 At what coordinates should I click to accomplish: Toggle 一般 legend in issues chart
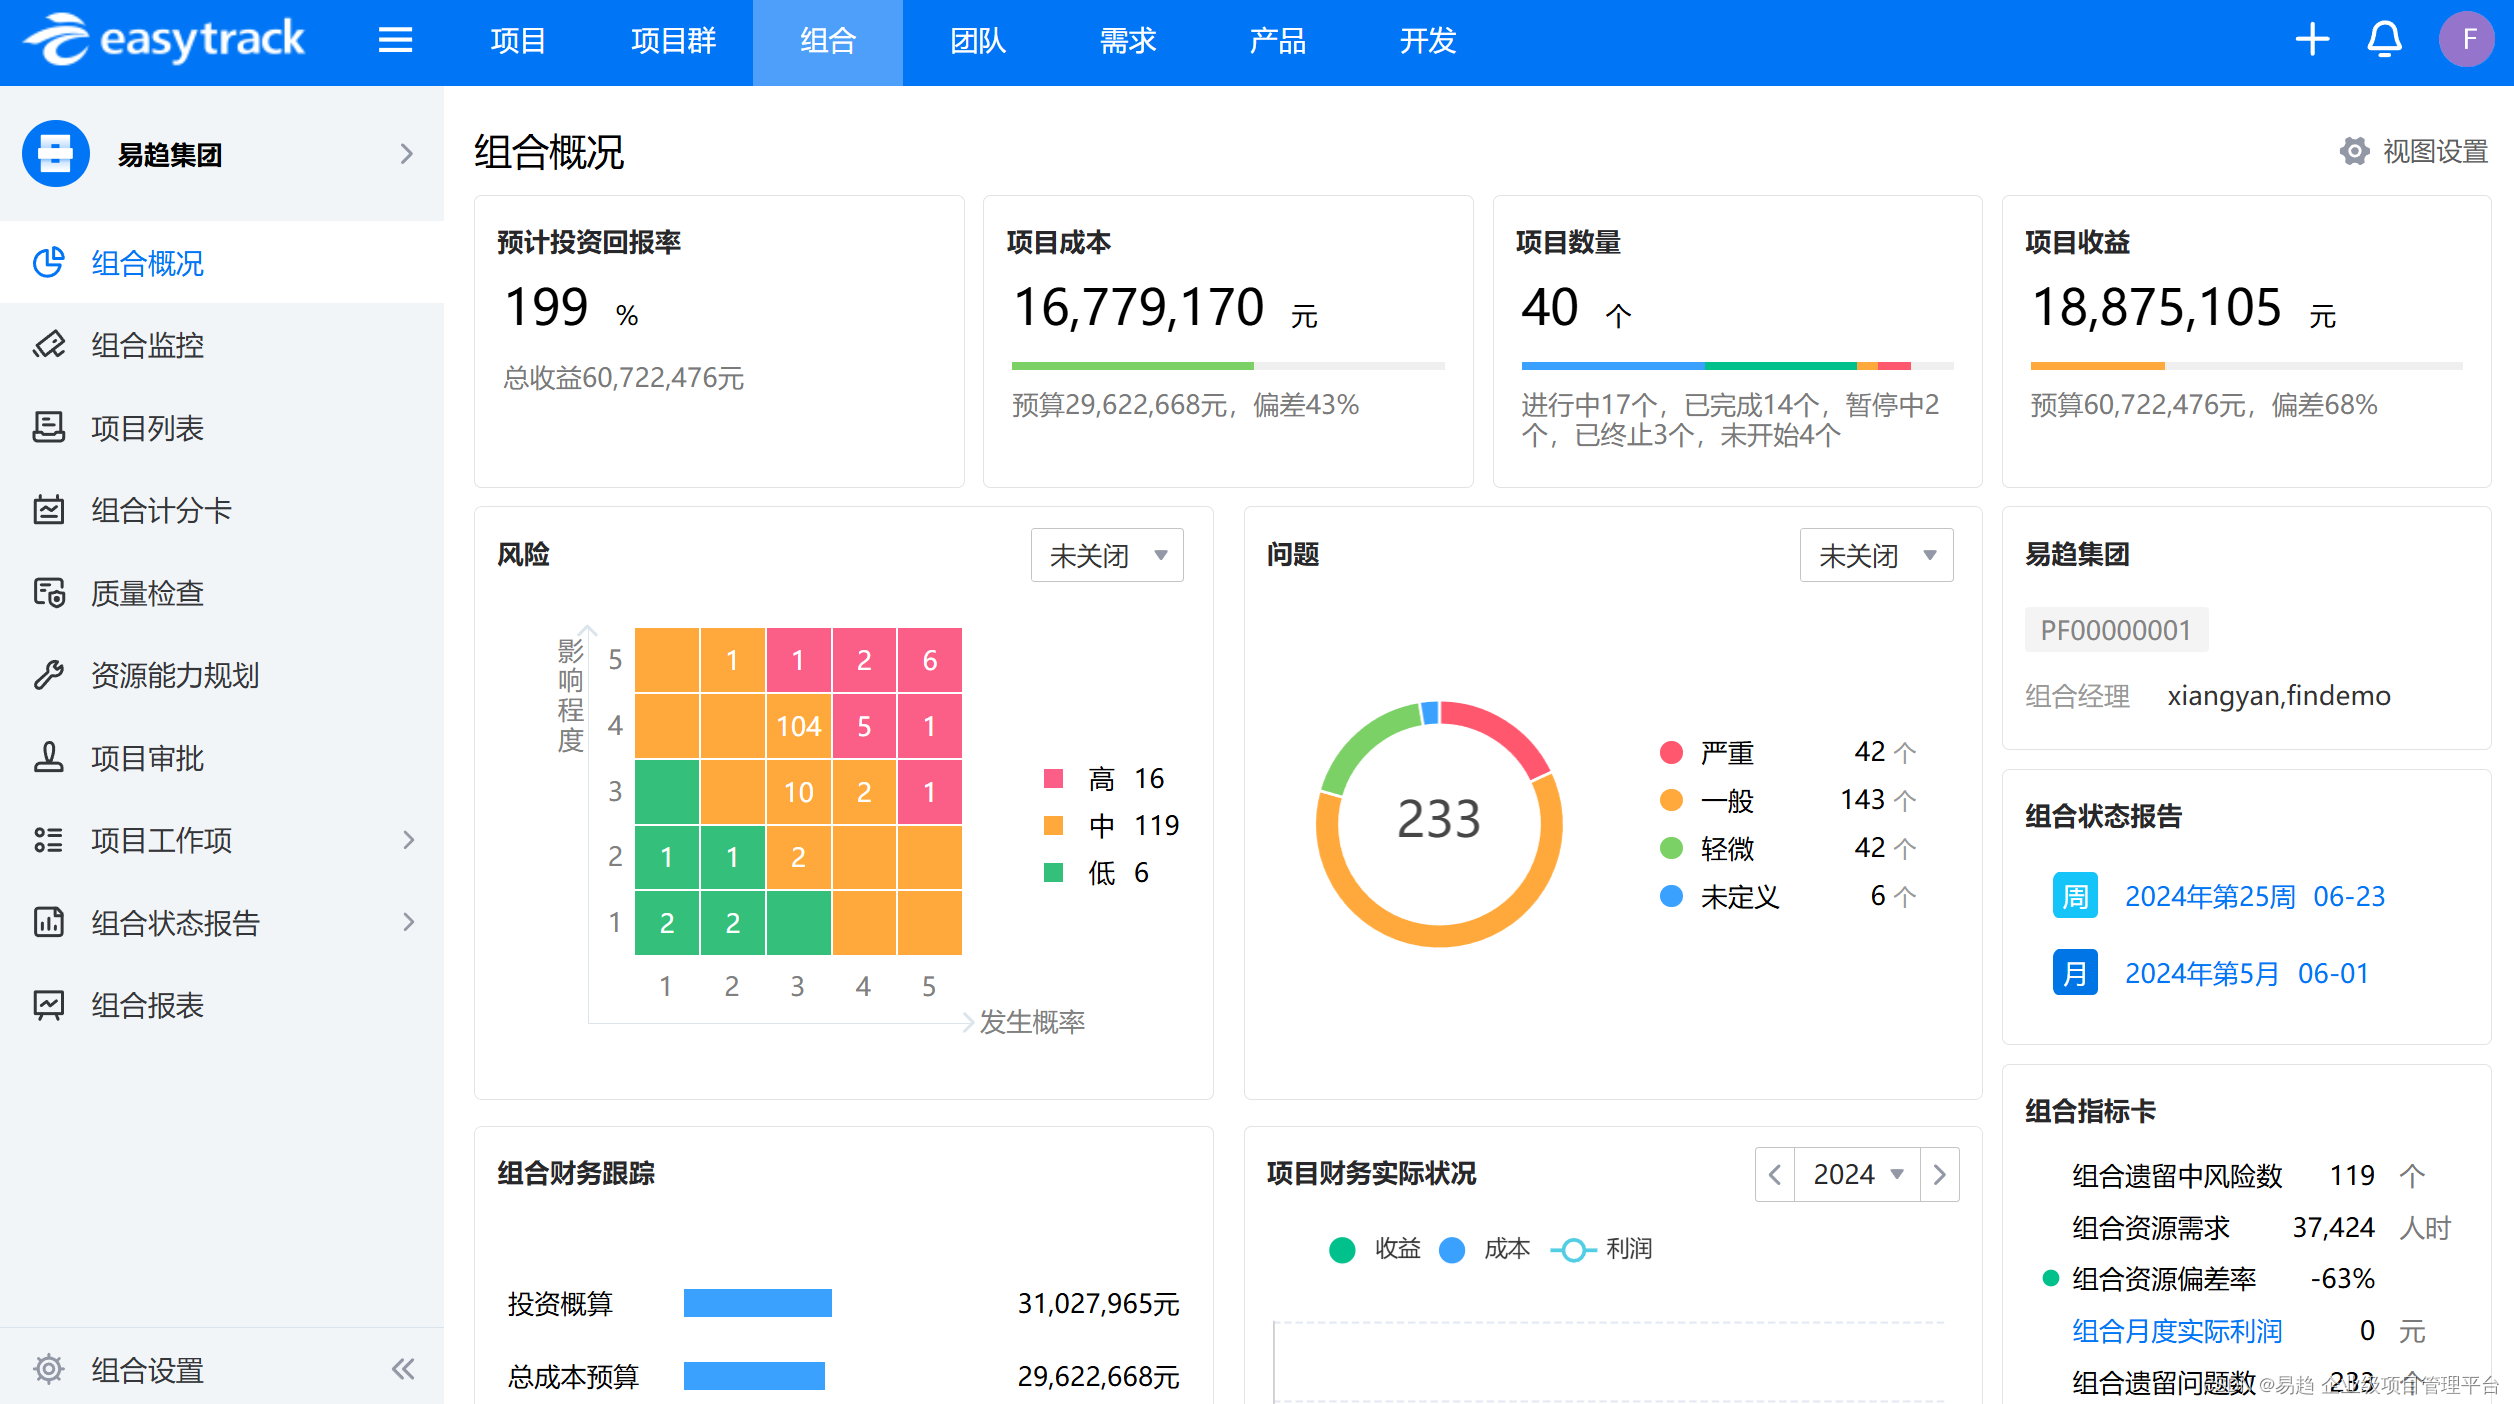(1707, 800)
